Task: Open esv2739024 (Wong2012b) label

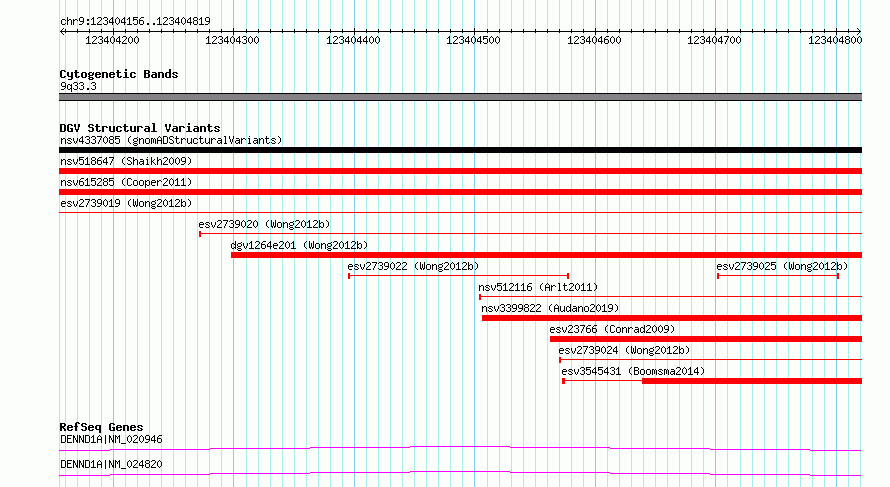Action: (624, 350)
